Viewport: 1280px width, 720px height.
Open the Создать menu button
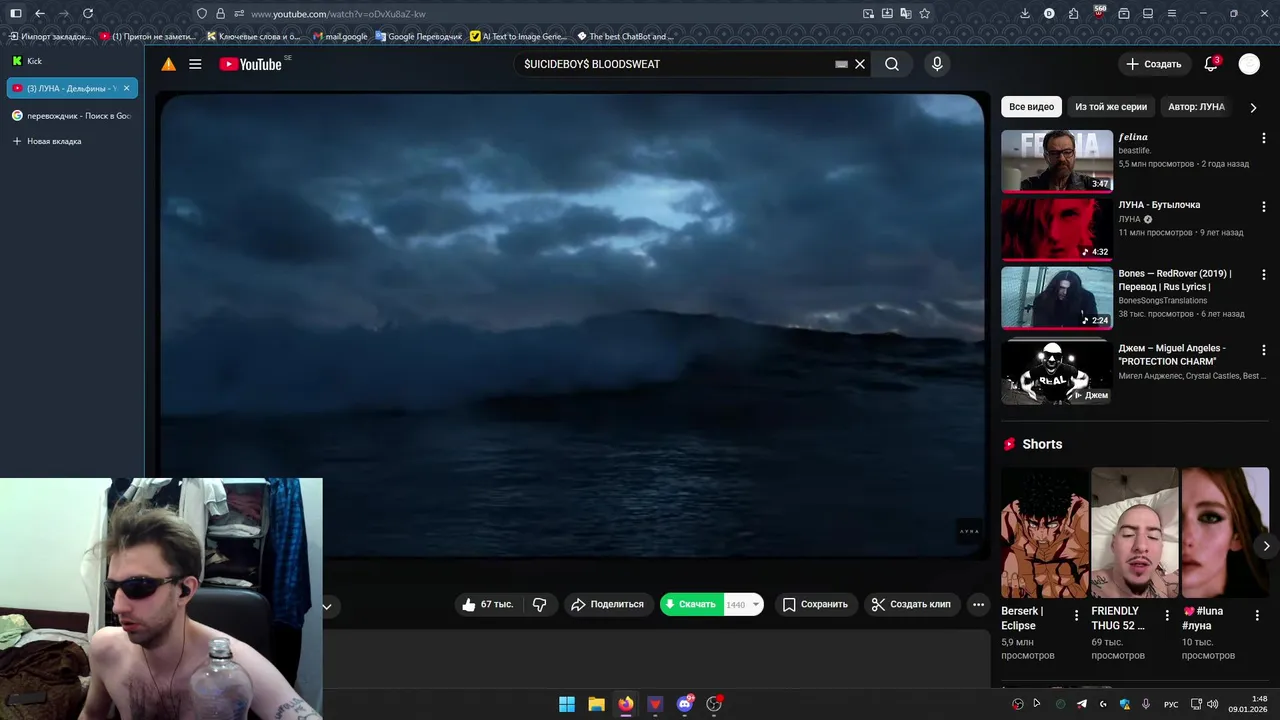point(1154,64)
